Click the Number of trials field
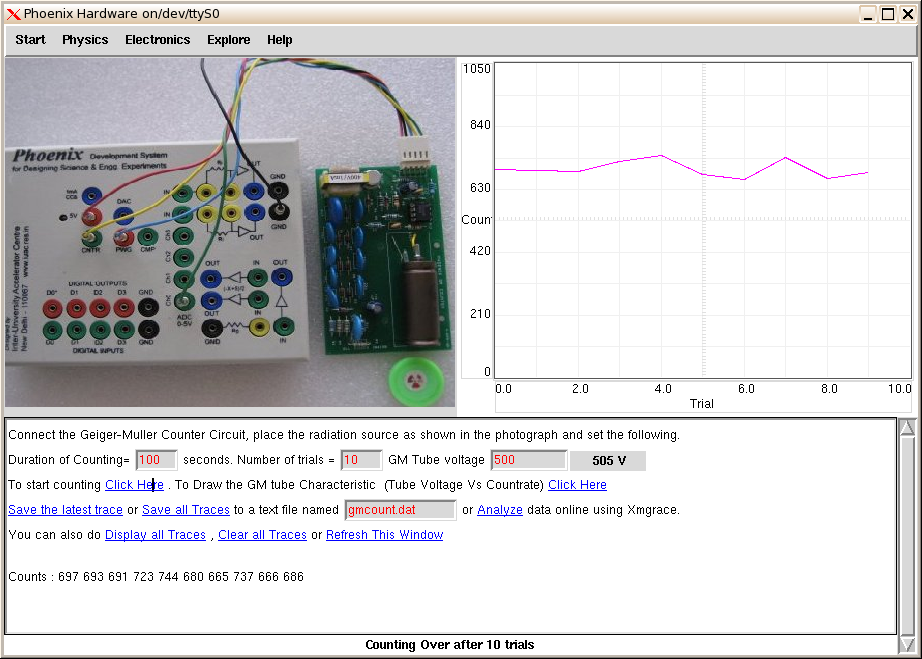922x659 pixels. tap(361, 460)
